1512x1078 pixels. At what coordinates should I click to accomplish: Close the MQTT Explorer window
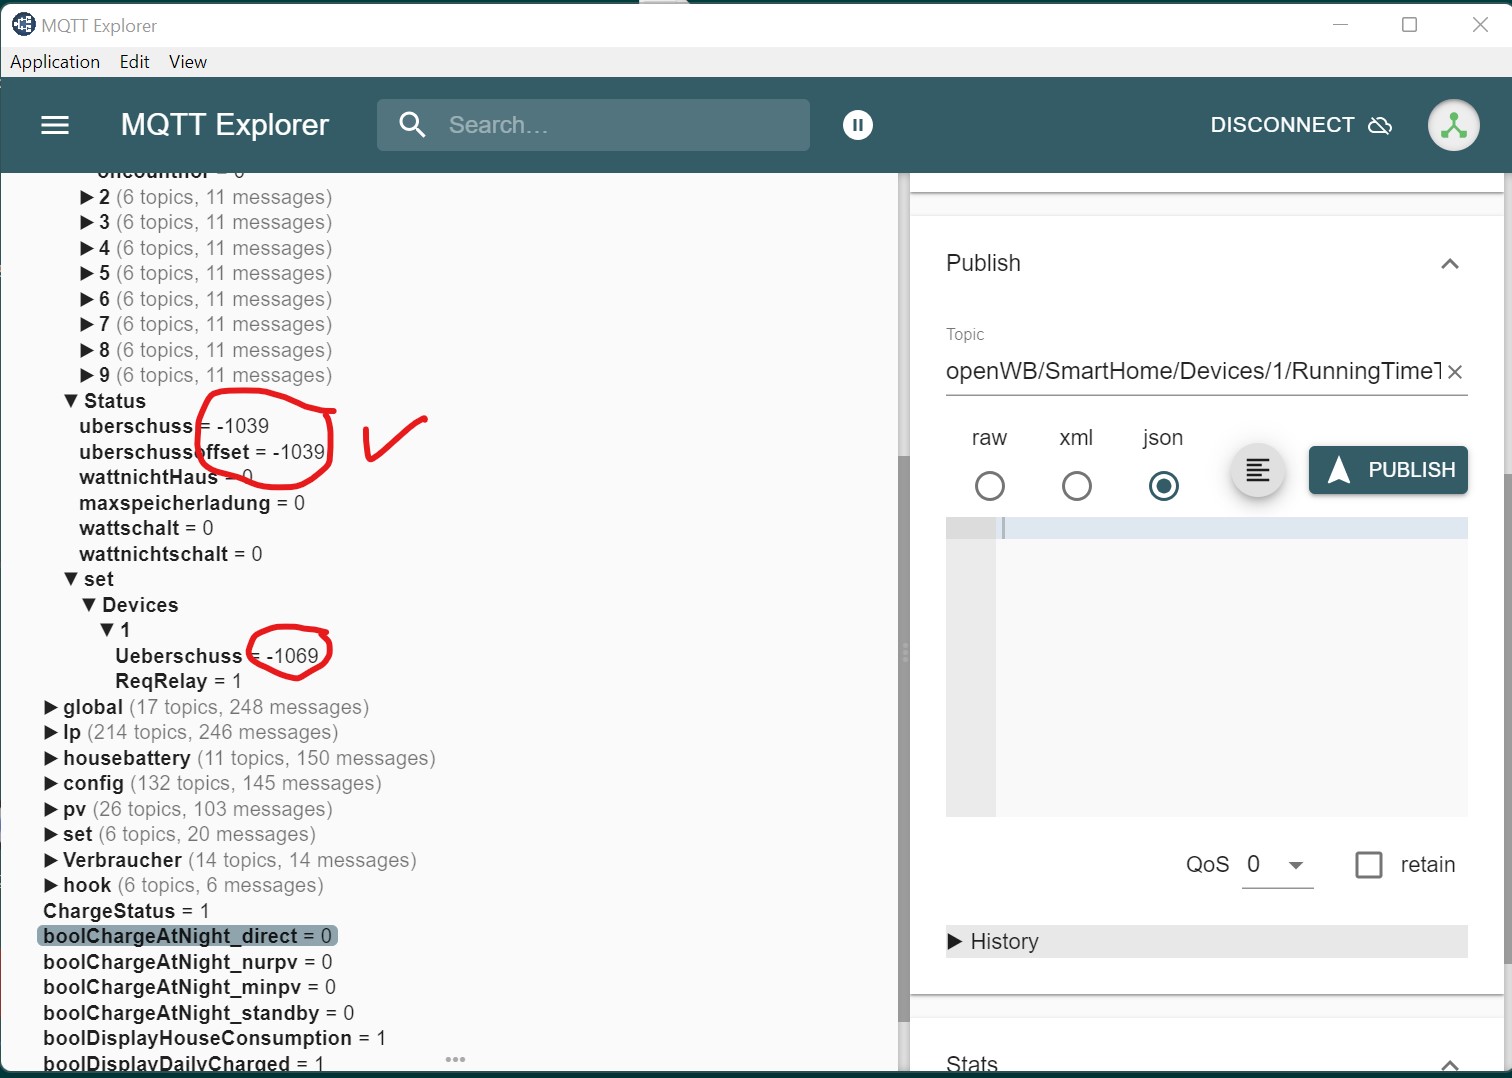pos(1480,24)
